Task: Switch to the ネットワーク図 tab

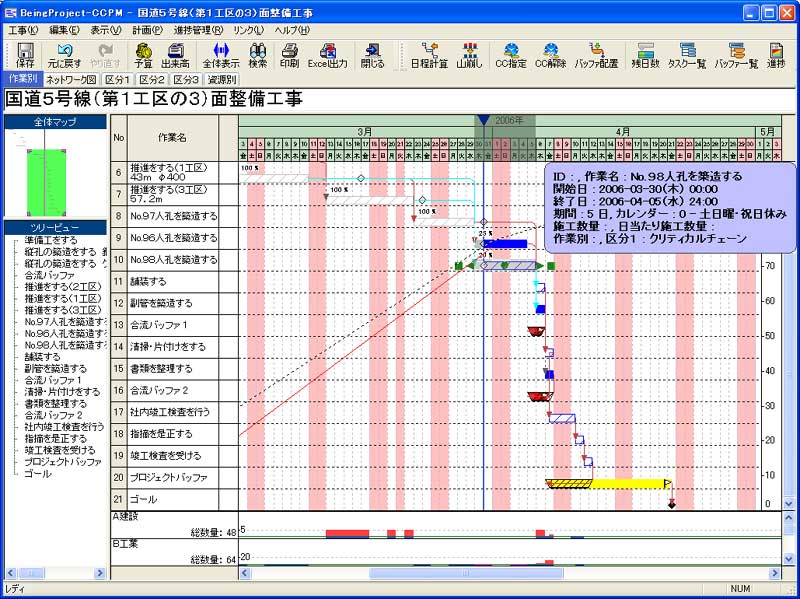Action: click(x=71, y=79)
